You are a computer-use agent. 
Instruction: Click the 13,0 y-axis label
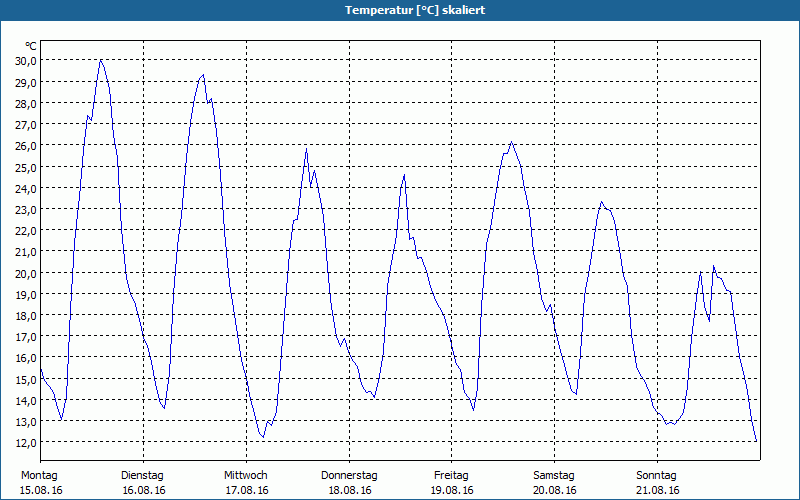(26, 422)
